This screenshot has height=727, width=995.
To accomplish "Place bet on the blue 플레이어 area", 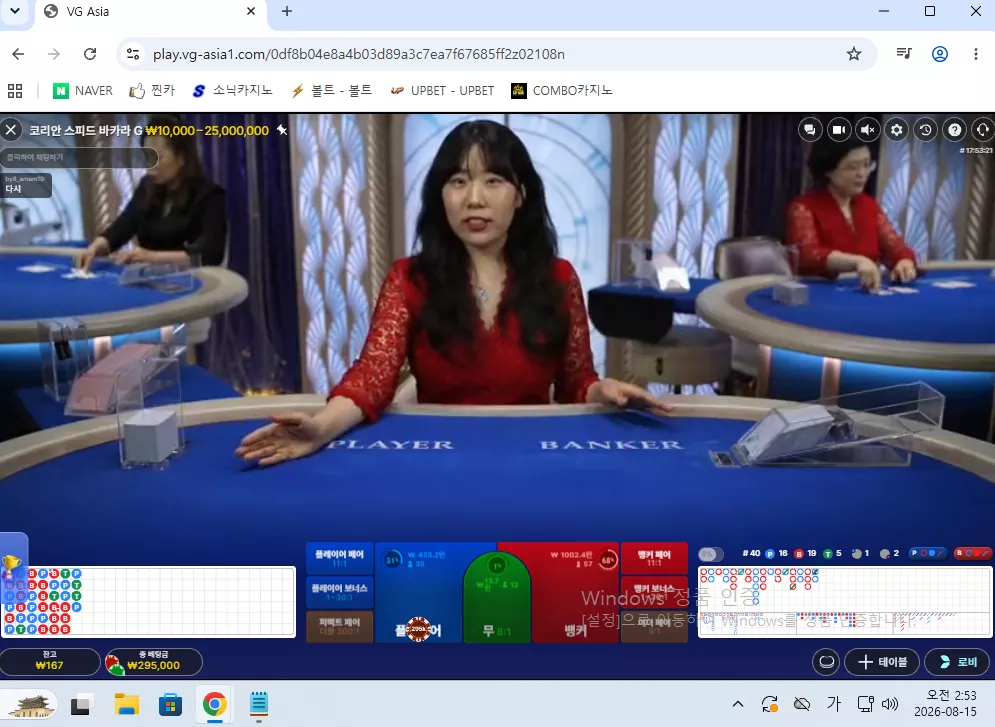I will (419, 593).
